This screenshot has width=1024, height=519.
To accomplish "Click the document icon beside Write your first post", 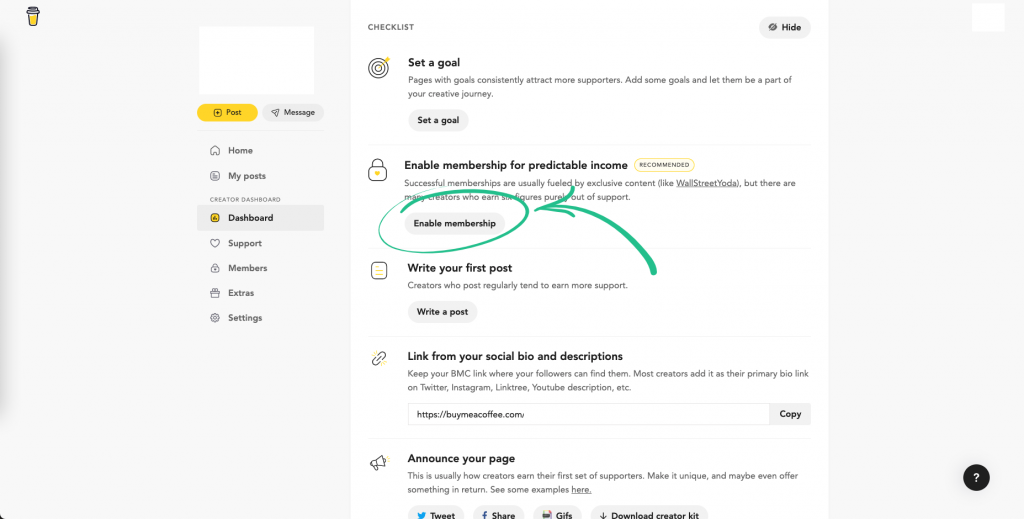I will [379, 270].
